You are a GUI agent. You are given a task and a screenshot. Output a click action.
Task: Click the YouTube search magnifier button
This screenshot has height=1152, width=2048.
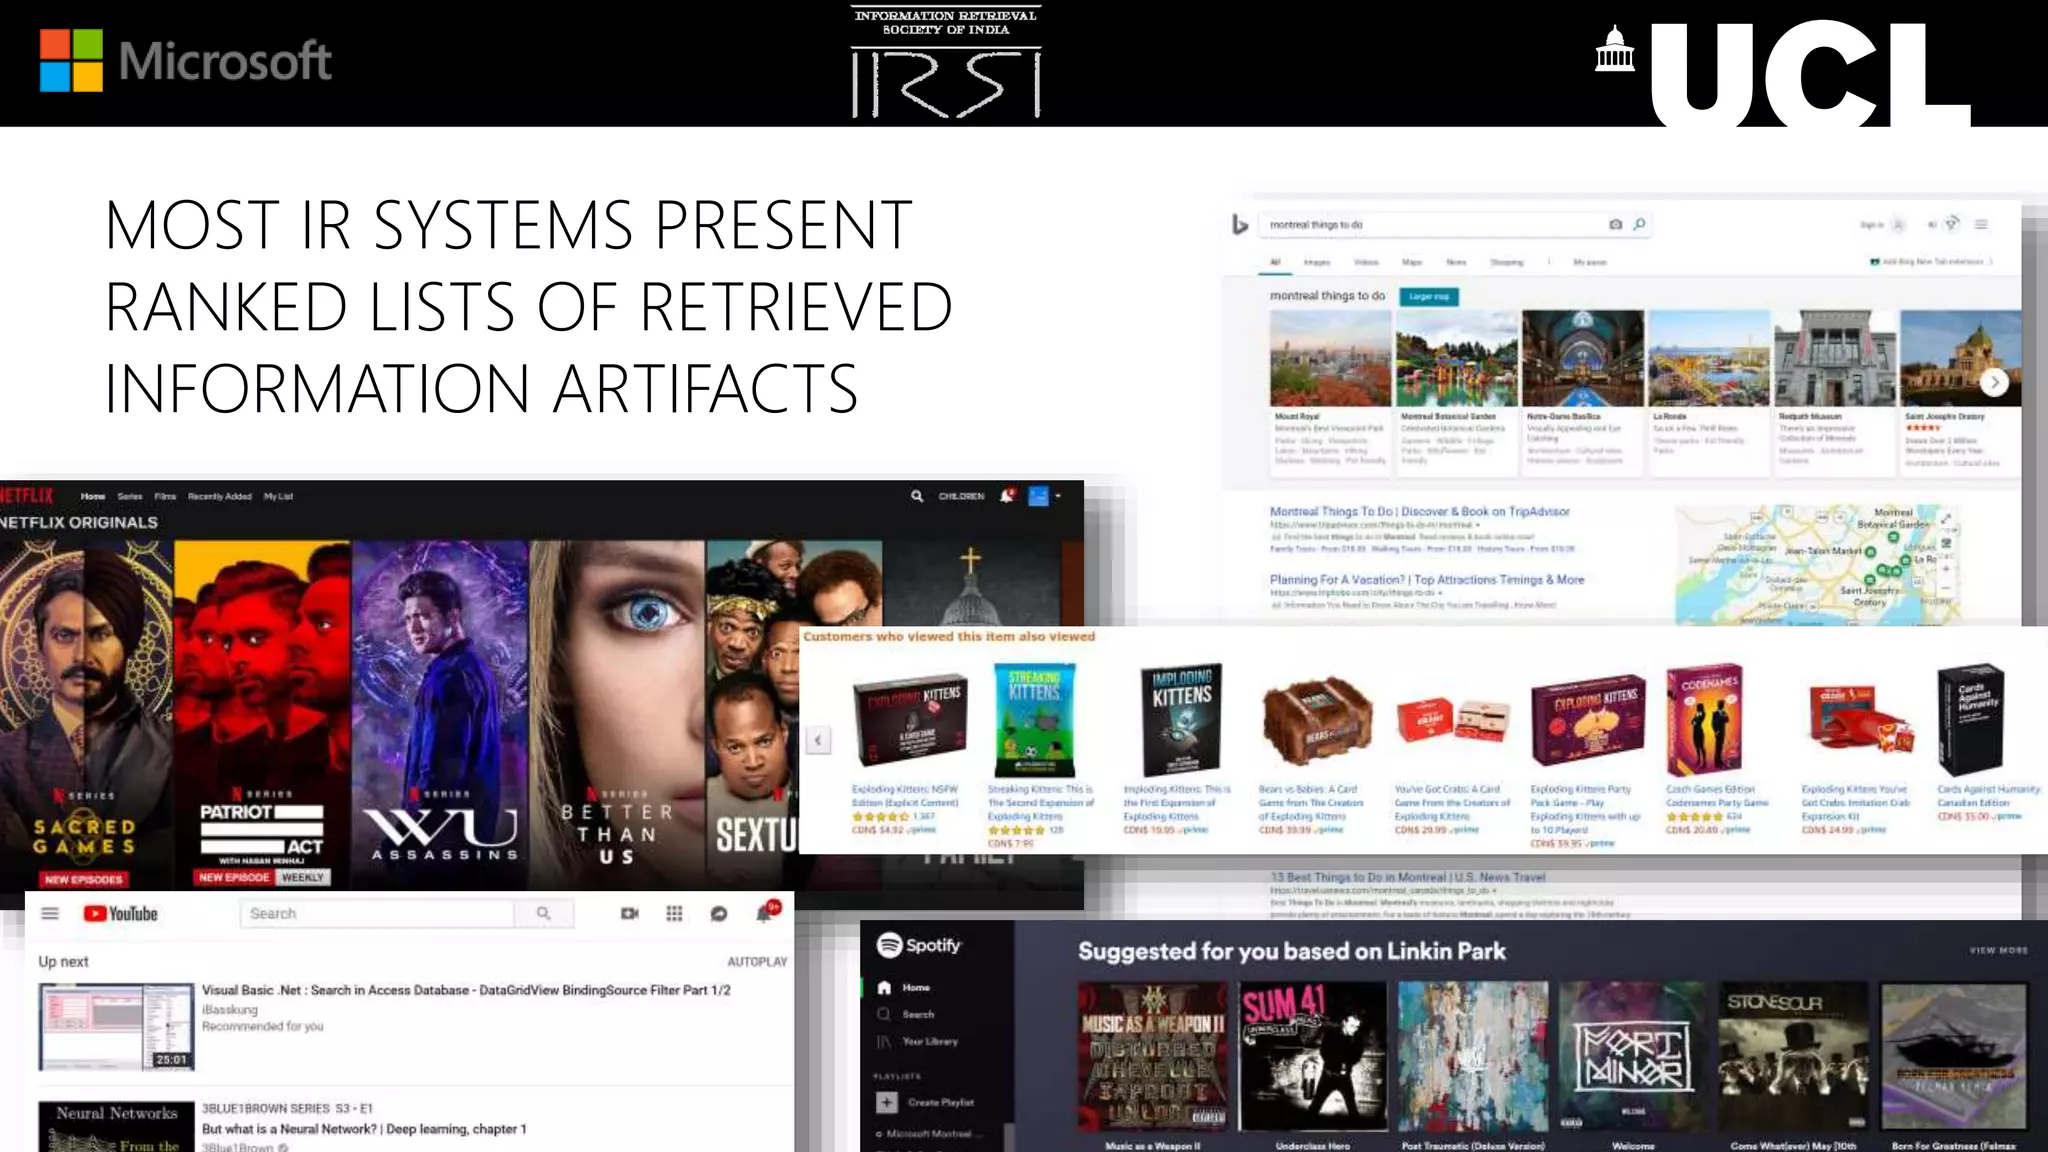pos(543,913)
